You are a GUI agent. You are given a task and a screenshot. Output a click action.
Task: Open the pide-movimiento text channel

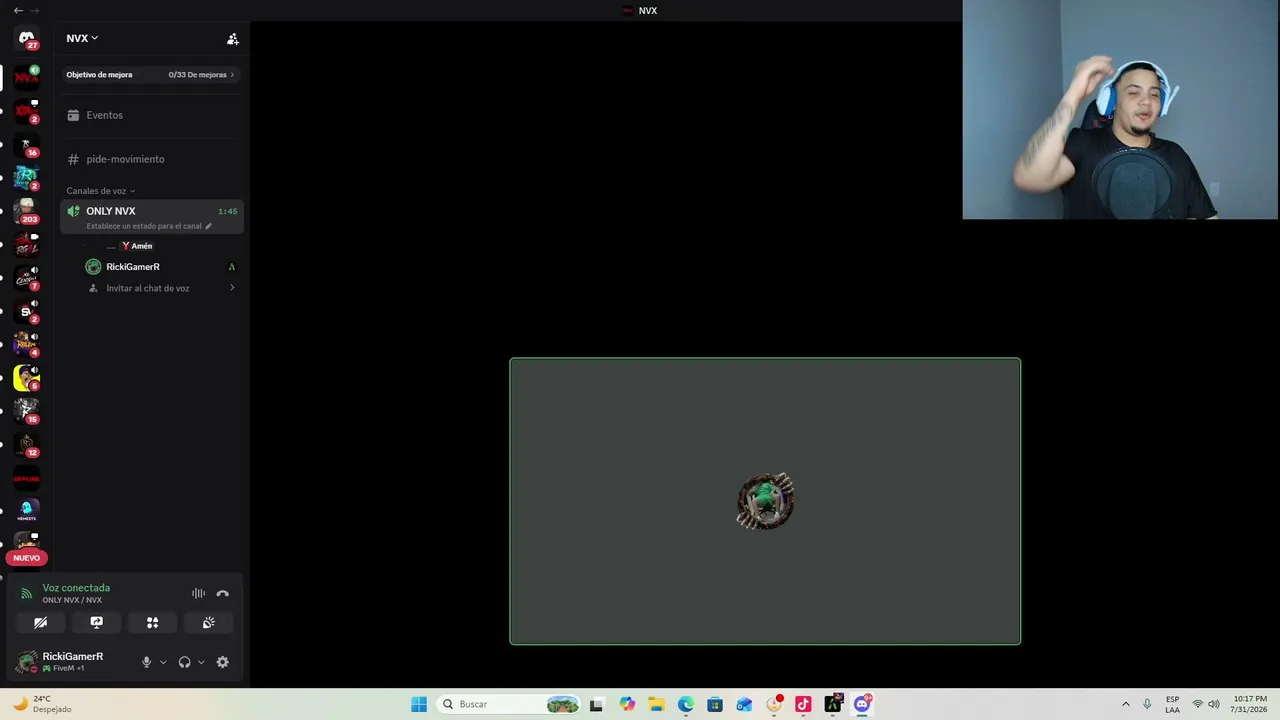(x=150, y=159)
